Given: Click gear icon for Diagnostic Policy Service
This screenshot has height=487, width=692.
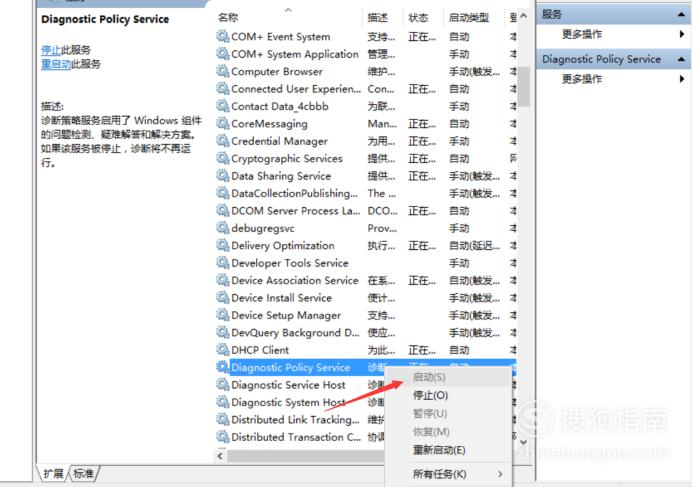Looking at the screenshot, I should pyautogui.click(x=223, y=367).
